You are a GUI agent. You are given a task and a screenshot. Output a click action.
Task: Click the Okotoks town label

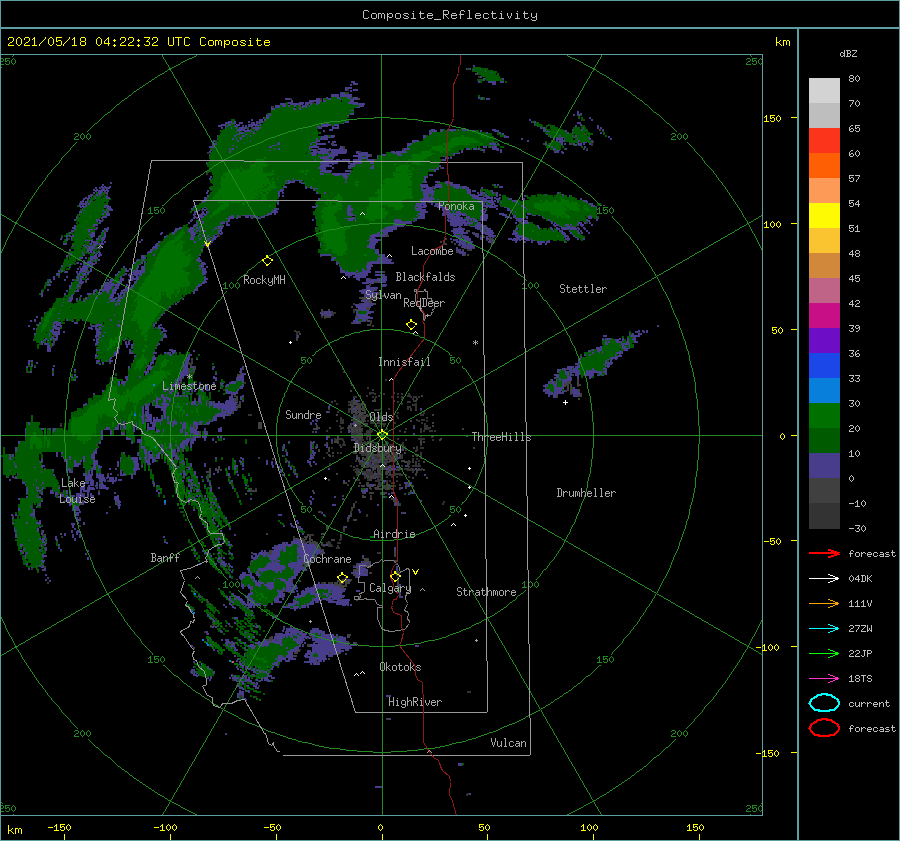tap(400, 667)
